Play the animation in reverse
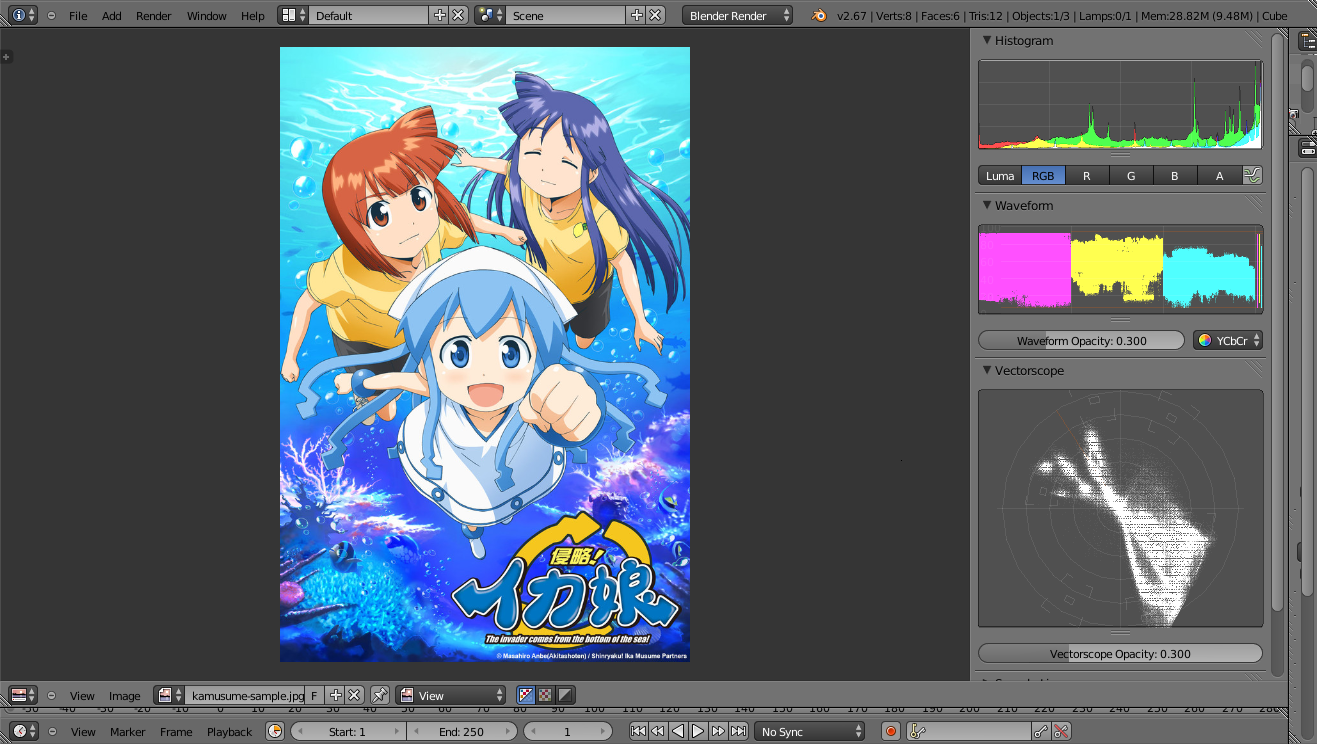The height and width of the screenshot is (744, 1317). 678,731
